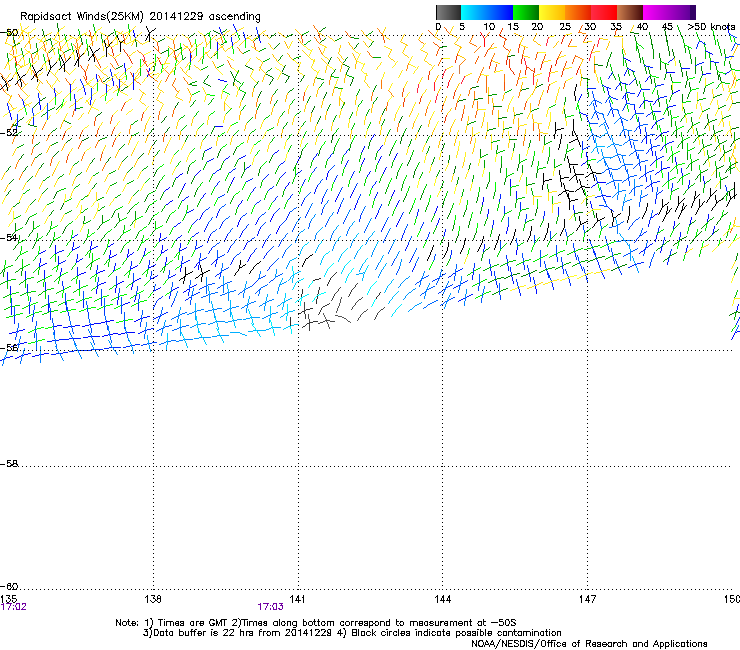The width and height of the screenshot is (740, 650).
Task: Click the 135 longitude axis label
Action: click(8, 599)
